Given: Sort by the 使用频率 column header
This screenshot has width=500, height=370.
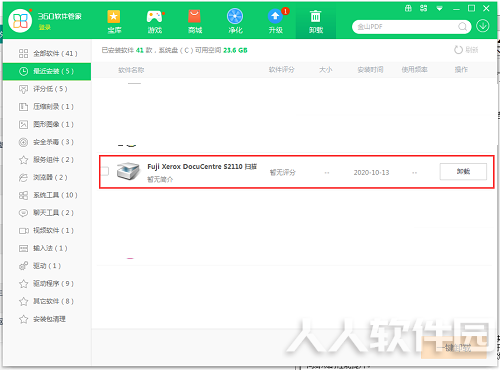Looking at the screenshot, I should click(414, 70).
